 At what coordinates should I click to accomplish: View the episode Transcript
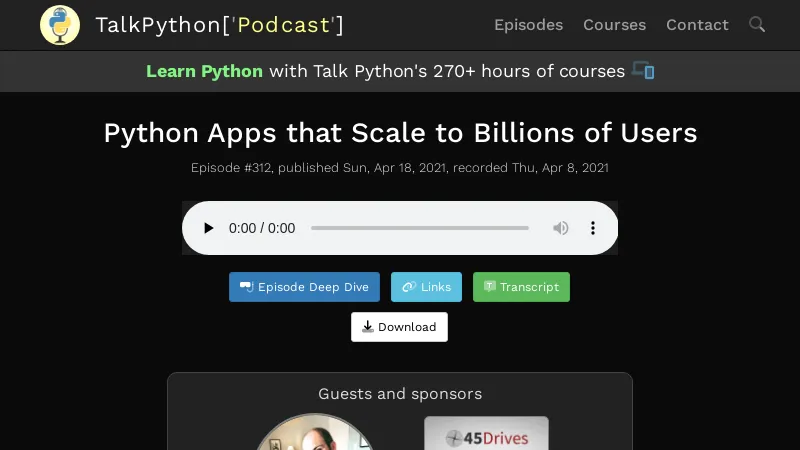point(521,287)
